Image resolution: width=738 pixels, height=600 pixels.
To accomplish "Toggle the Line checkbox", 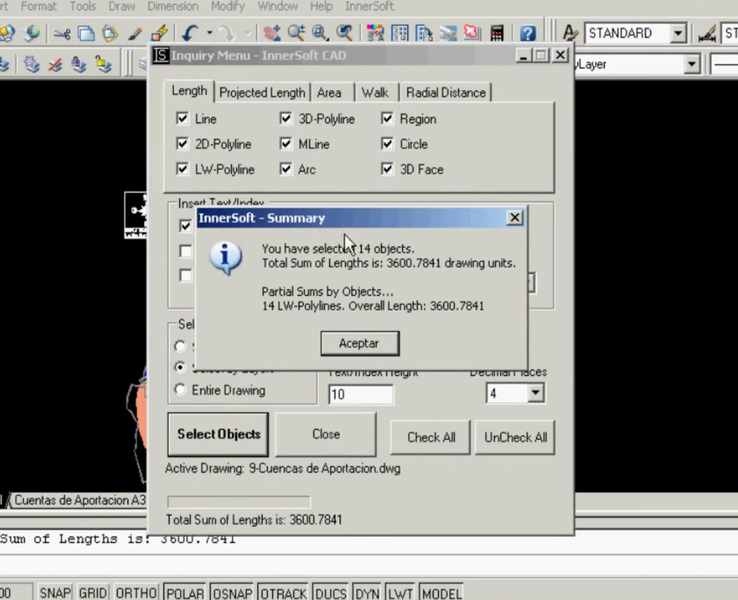I will point(182,118).
